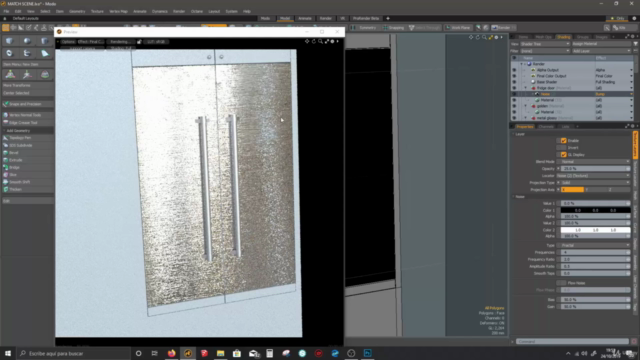The width and height of the screenshot is (640, 360).
Task: Collapse the fridge door material group
Action: pyautogui.click(x=525, y=88)
